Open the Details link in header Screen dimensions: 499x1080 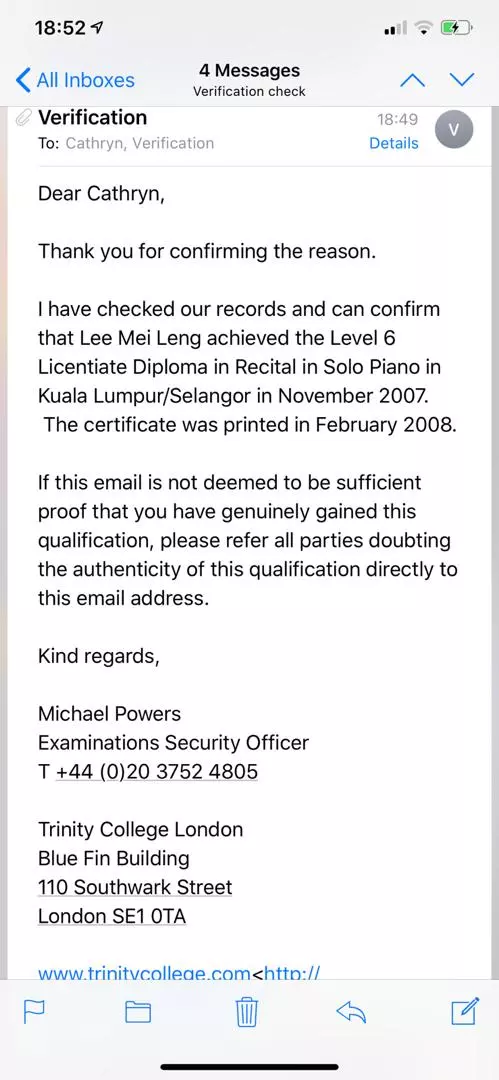394,143
